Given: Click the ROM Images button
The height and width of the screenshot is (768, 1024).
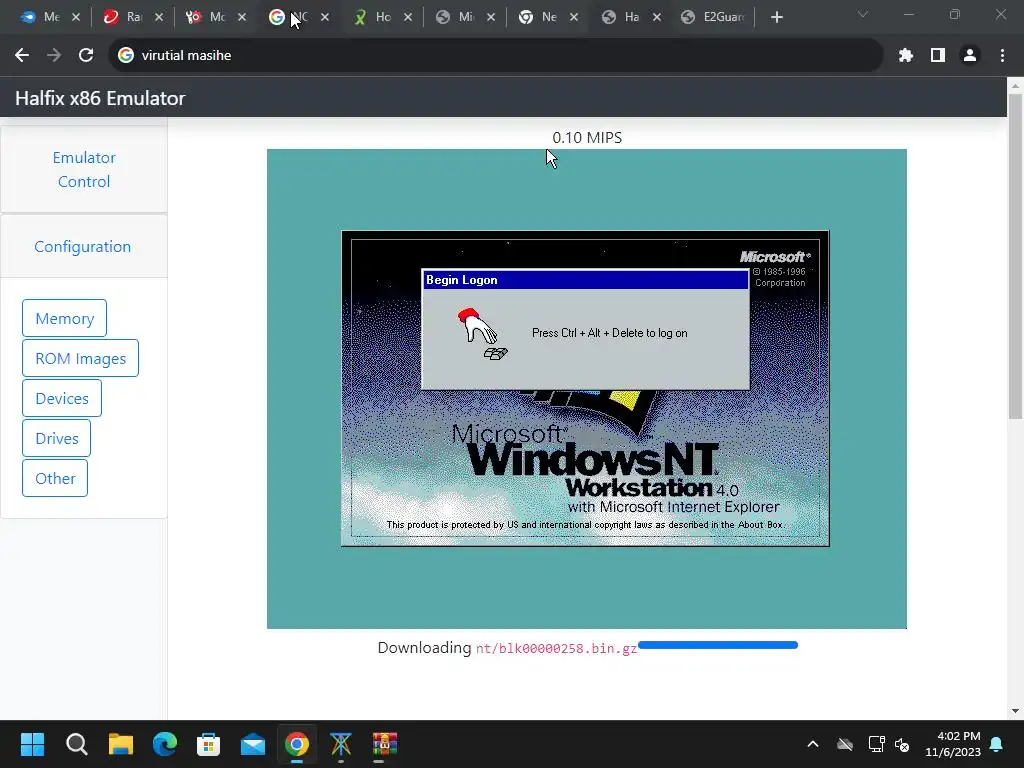Looking at the screenshot, I should [x=80, y=359].
